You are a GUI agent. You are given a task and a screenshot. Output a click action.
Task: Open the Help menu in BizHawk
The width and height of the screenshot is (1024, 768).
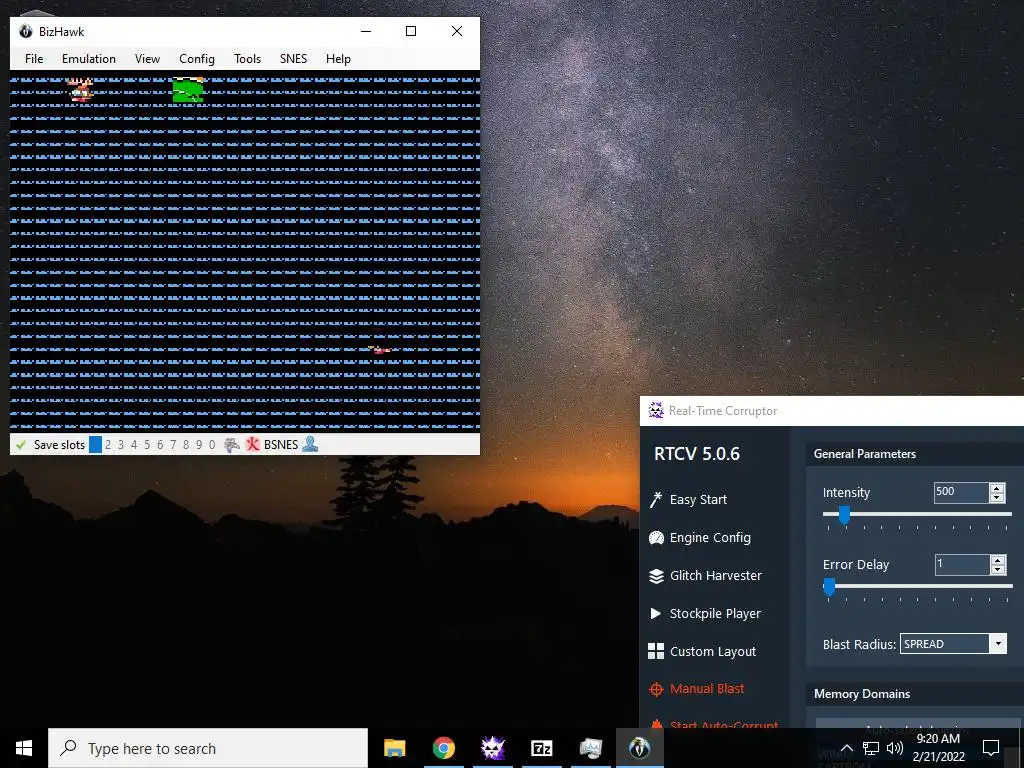point(338,59)
